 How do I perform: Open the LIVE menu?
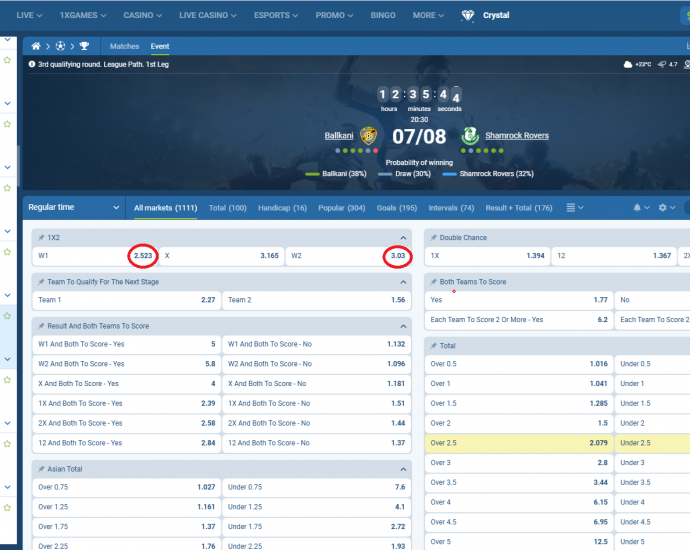29,15
